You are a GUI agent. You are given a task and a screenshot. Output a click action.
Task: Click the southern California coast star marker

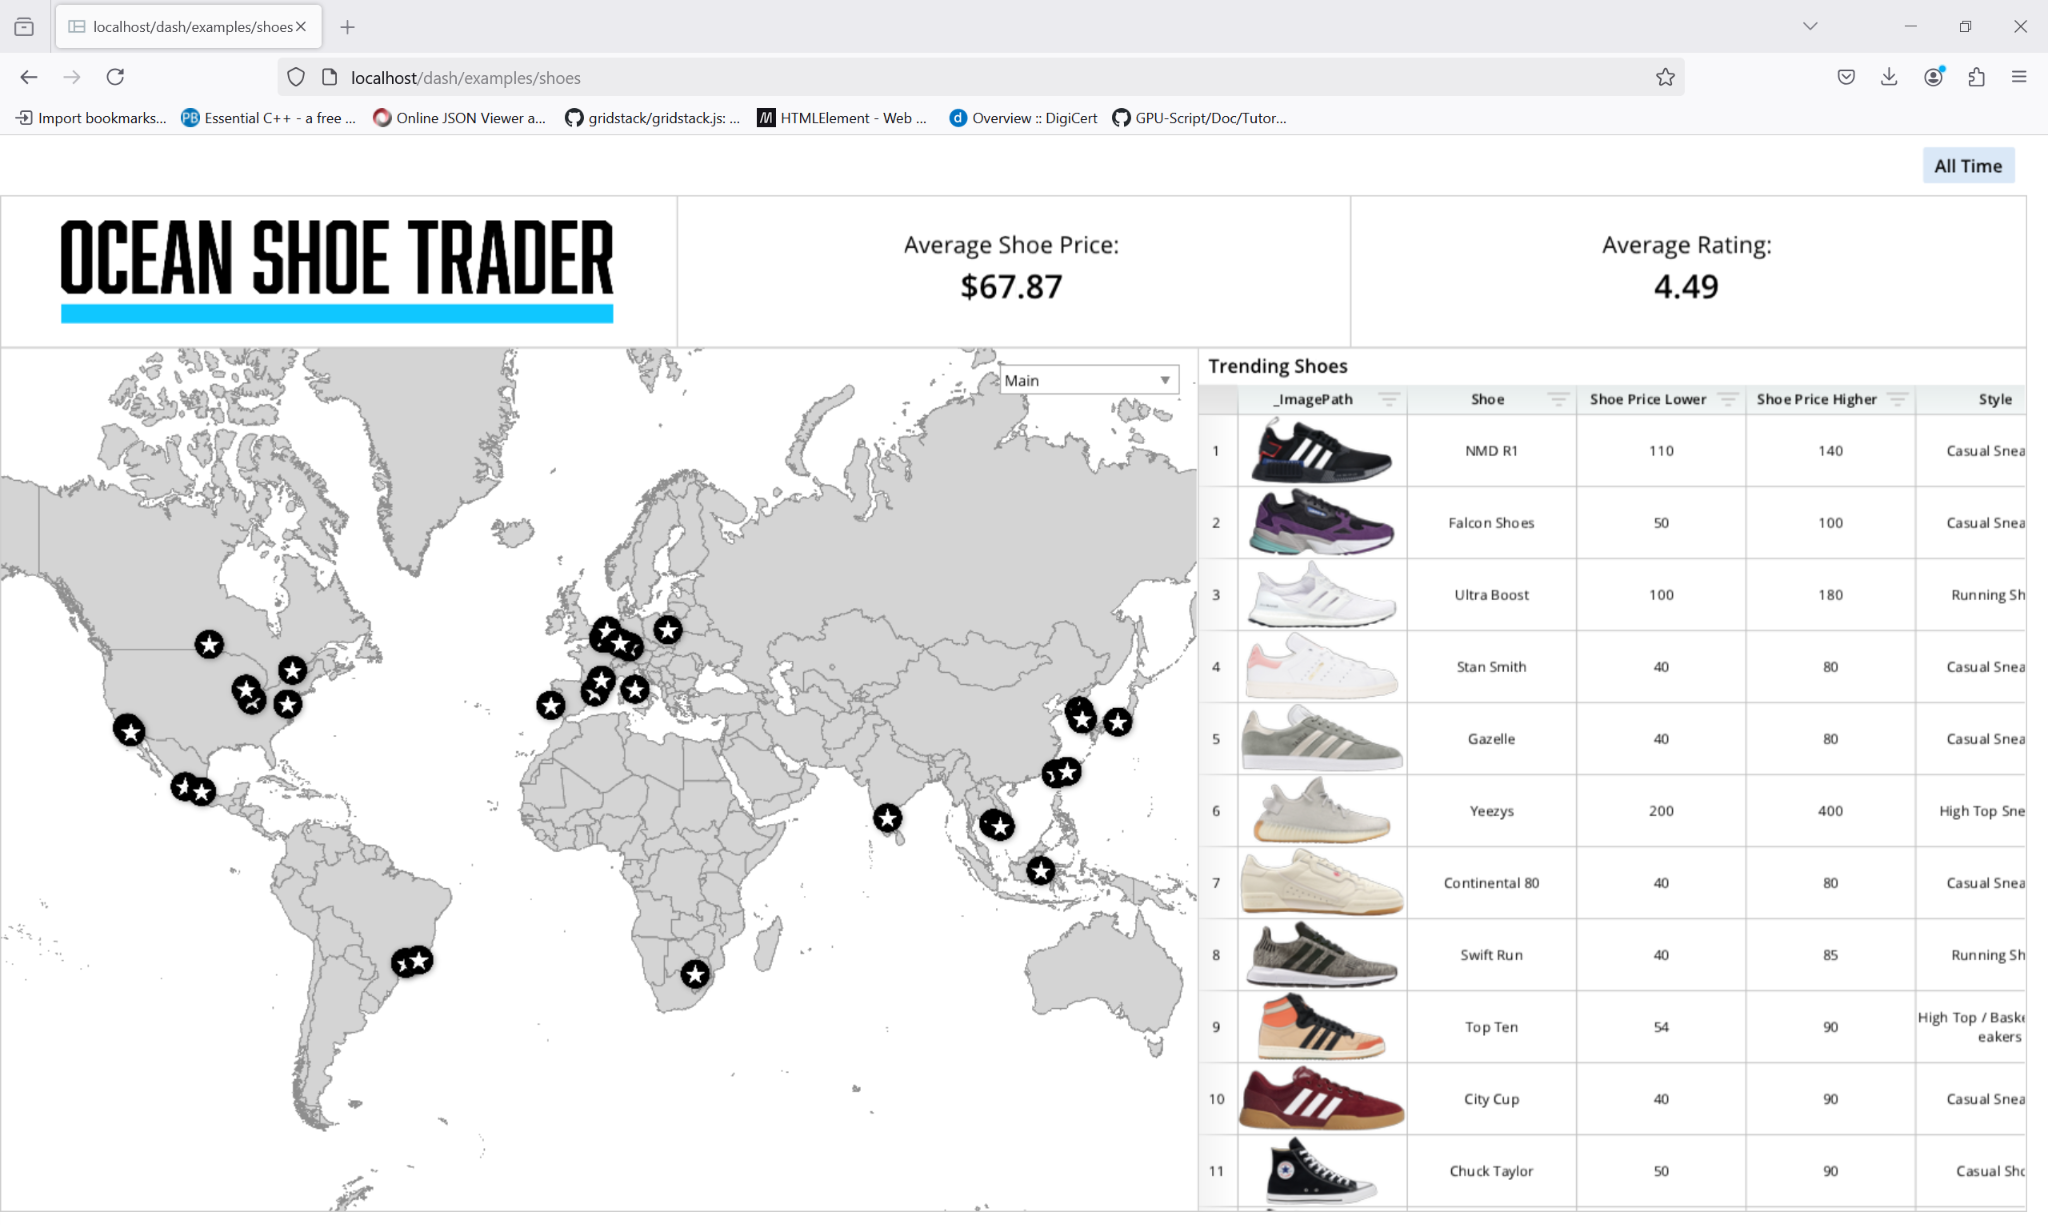pos(129,730)
